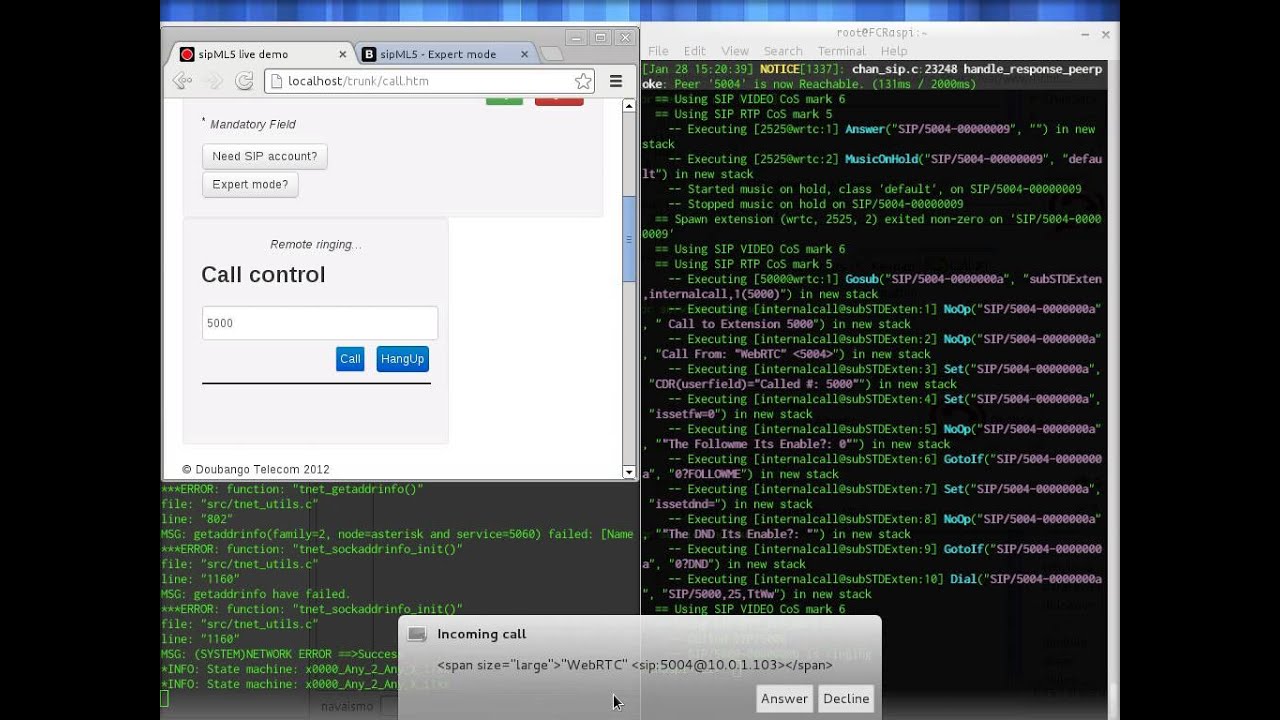The height and width of the screenshot is (720, 1280).
Task: Reload the call.htm page
Action: point(244,81)
